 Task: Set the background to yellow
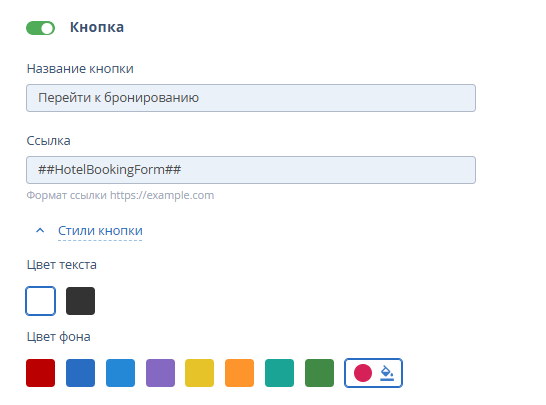[200, 373]
